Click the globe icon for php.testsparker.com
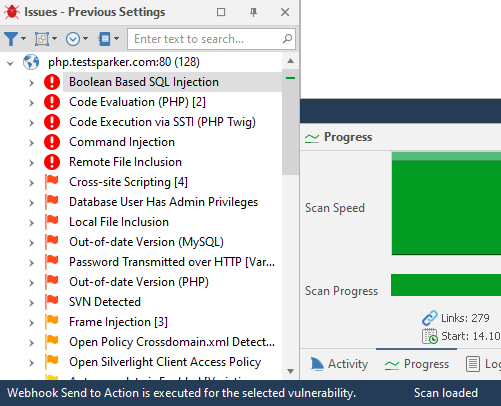501x406 pixels. pos(31,62)
